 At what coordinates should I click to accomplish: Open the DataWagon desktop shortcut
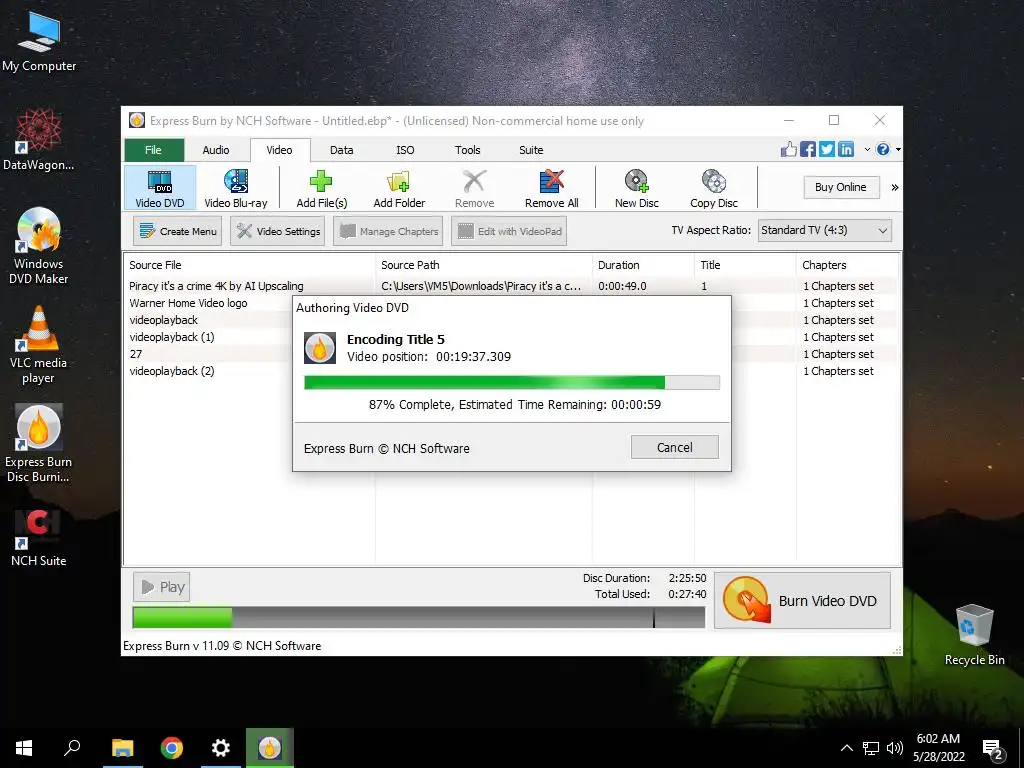(39, 140)
